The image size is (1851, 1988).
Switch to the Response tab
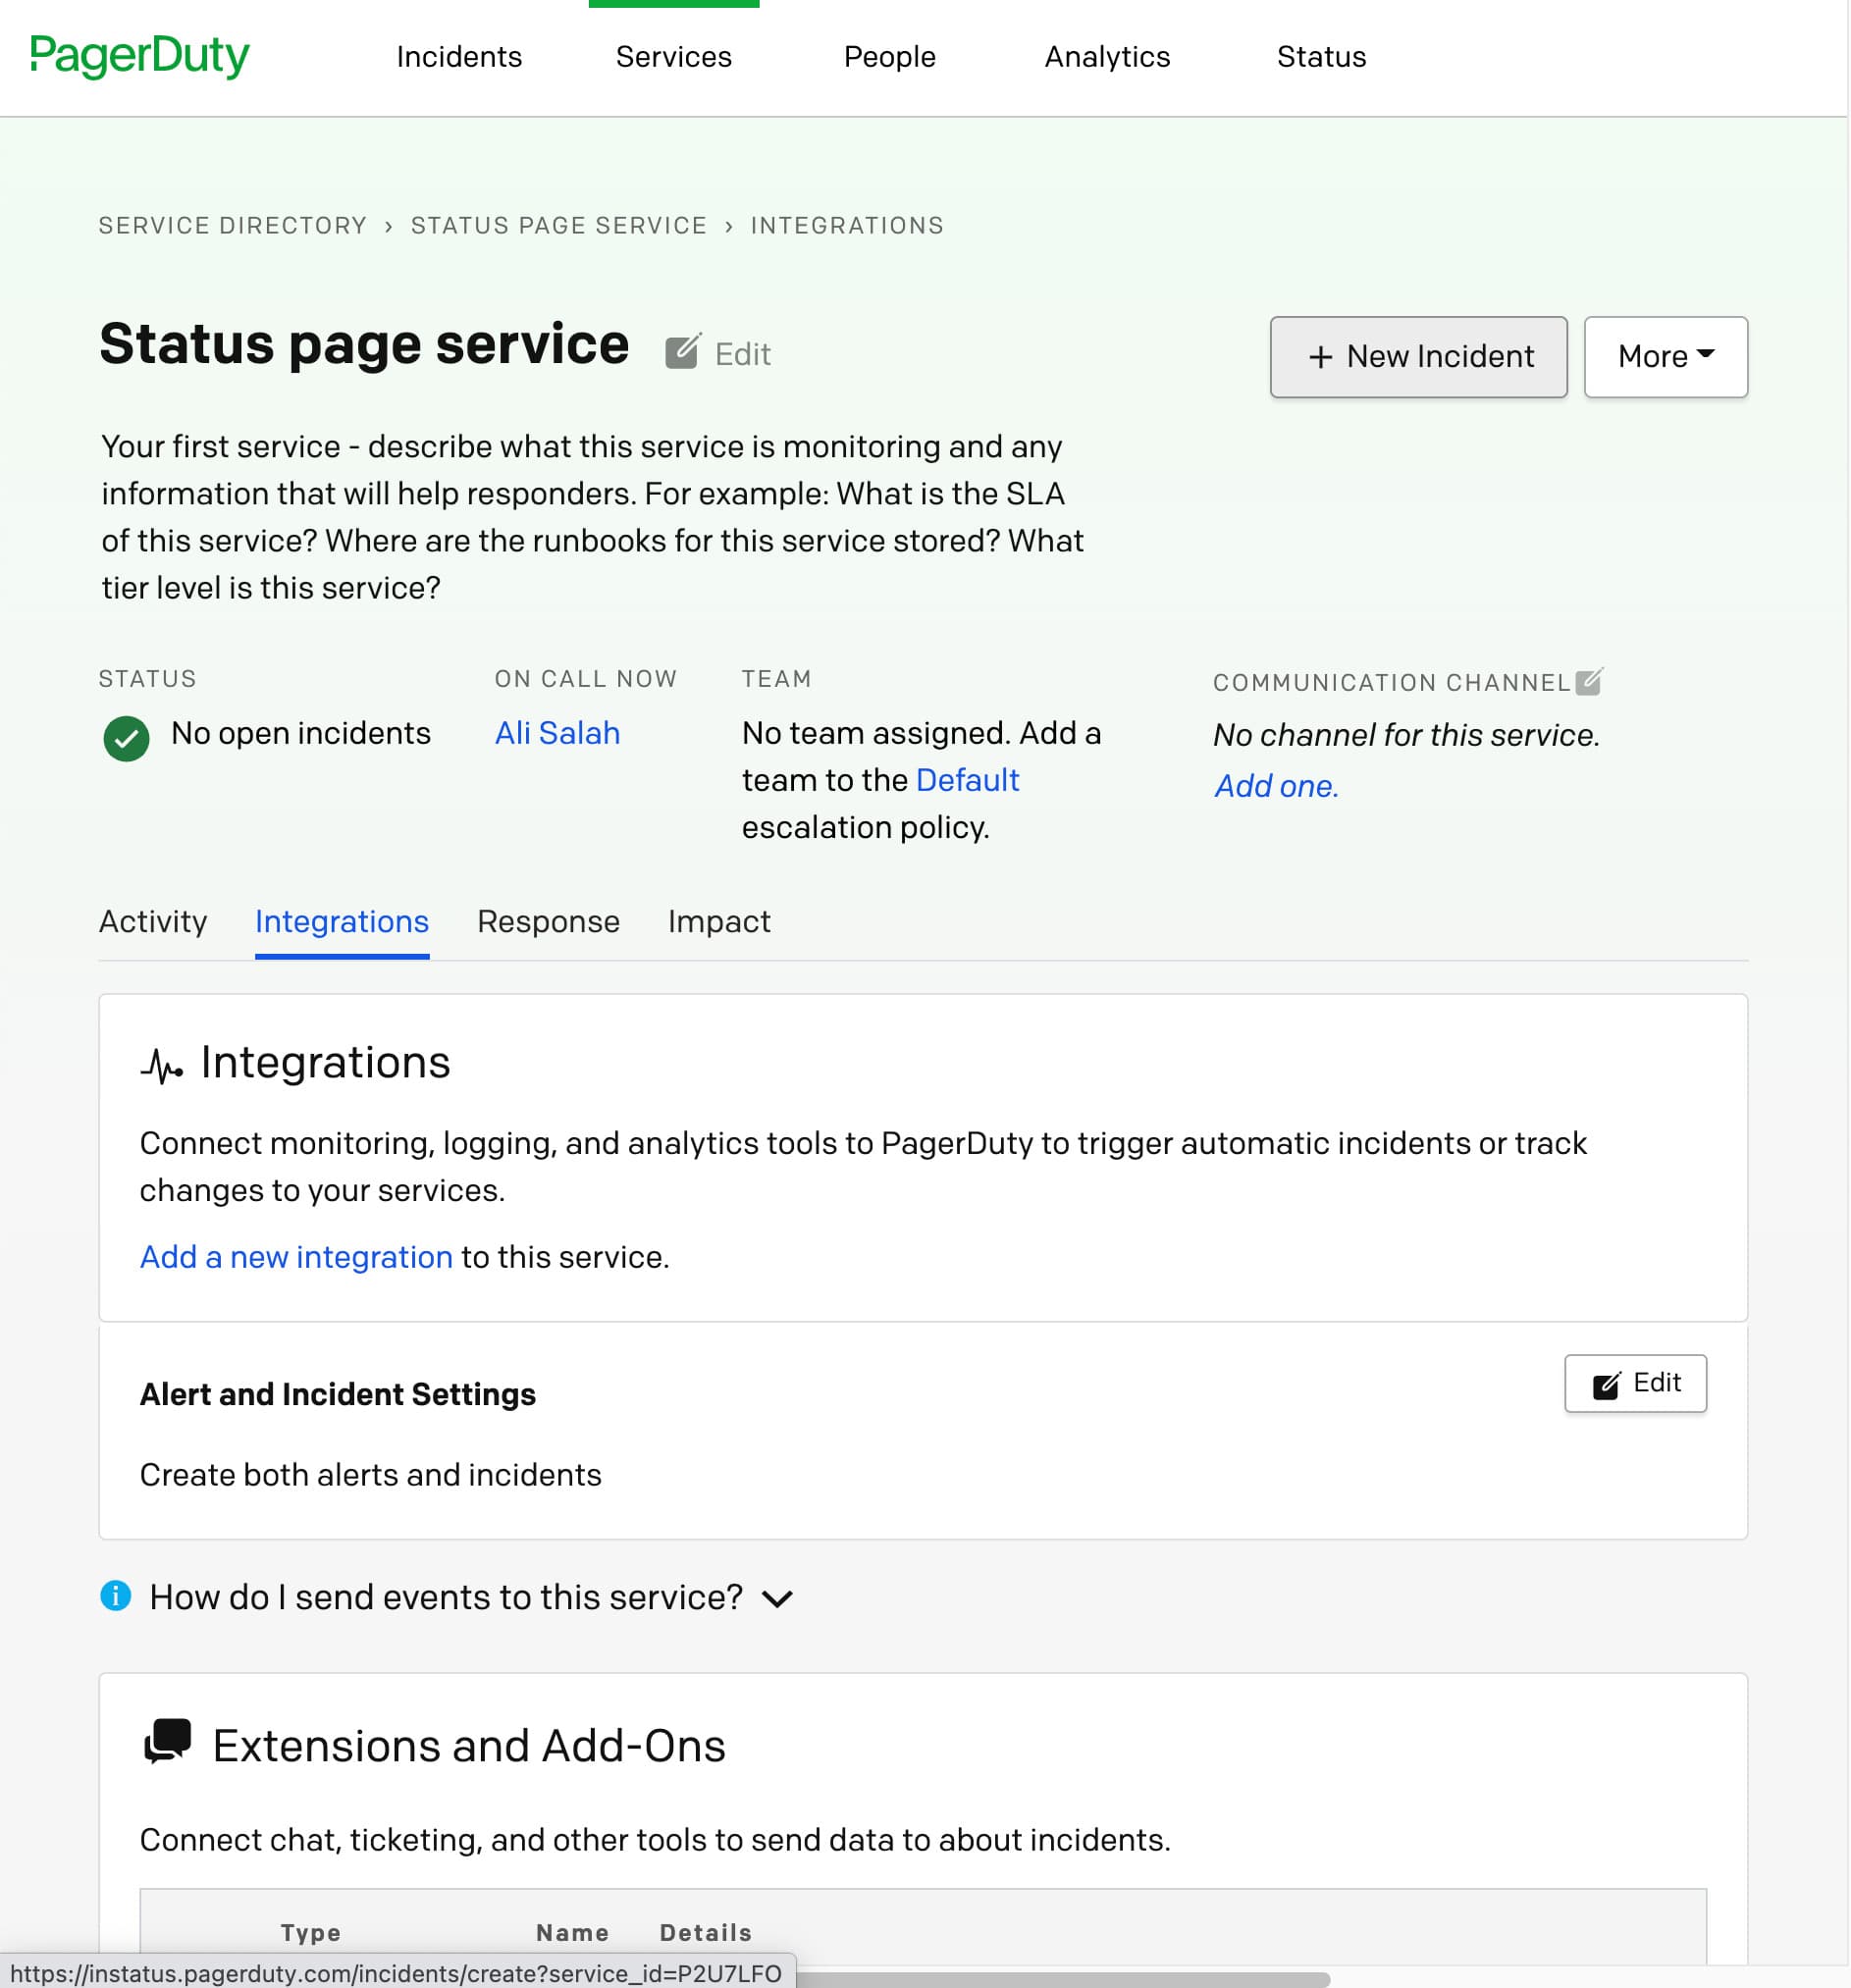(548, 921)
